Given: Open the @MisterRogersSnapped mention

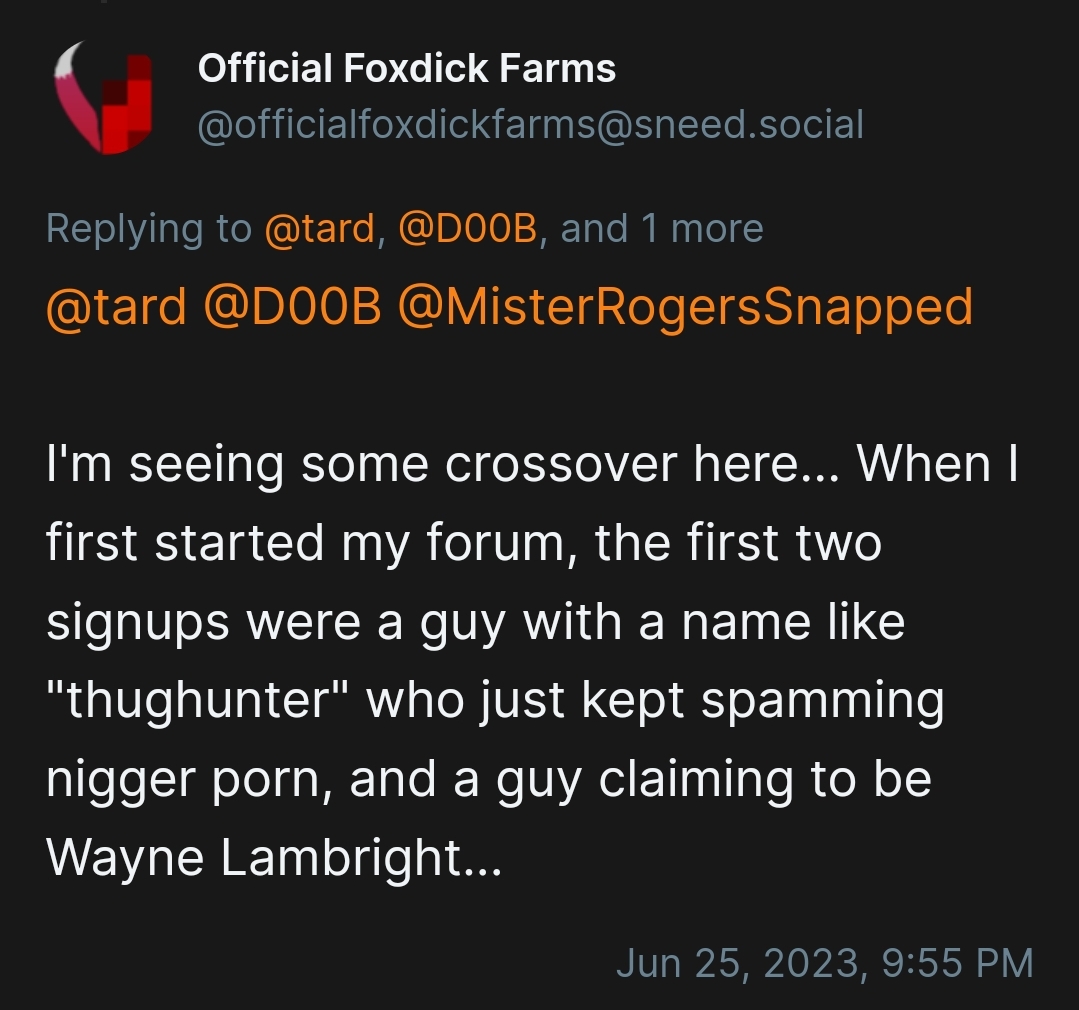Looking at the screenshot, I should click(685, 306).
